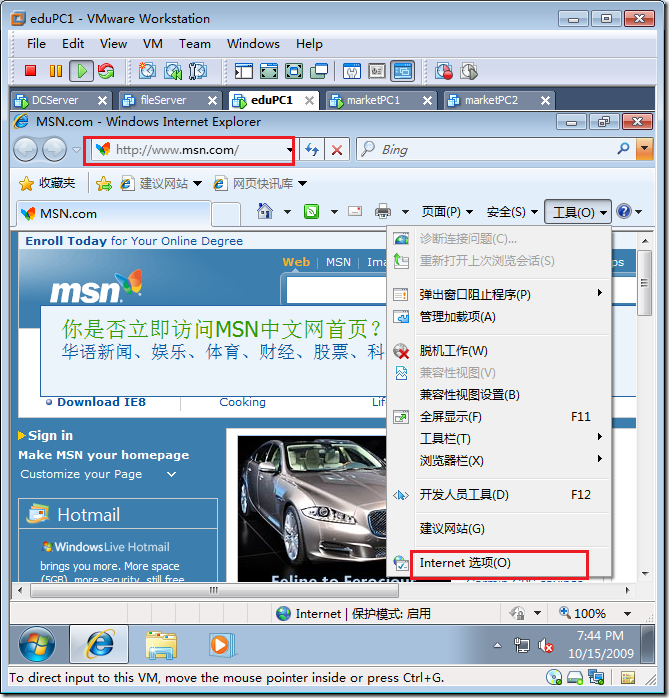Open the IE help question mark icon
Viewport: 669px width, 698px height.
click(624, 211)
